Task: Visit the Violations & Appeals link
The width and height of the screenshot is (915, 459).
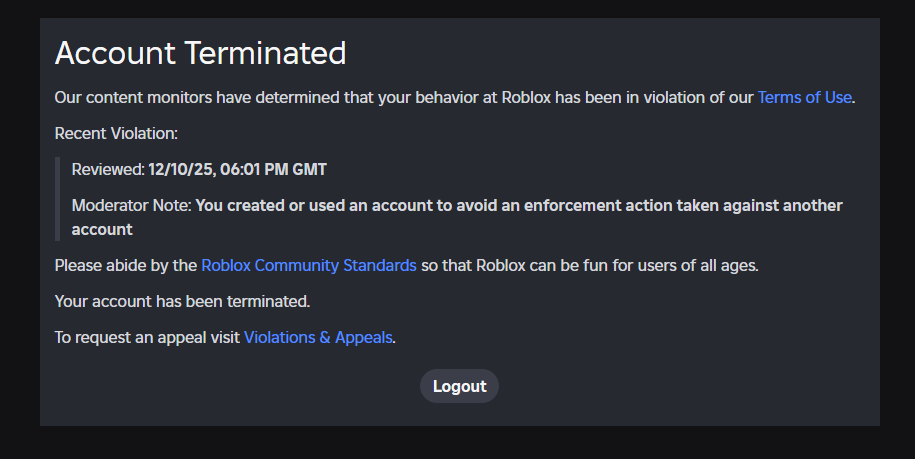Action: 318,338
